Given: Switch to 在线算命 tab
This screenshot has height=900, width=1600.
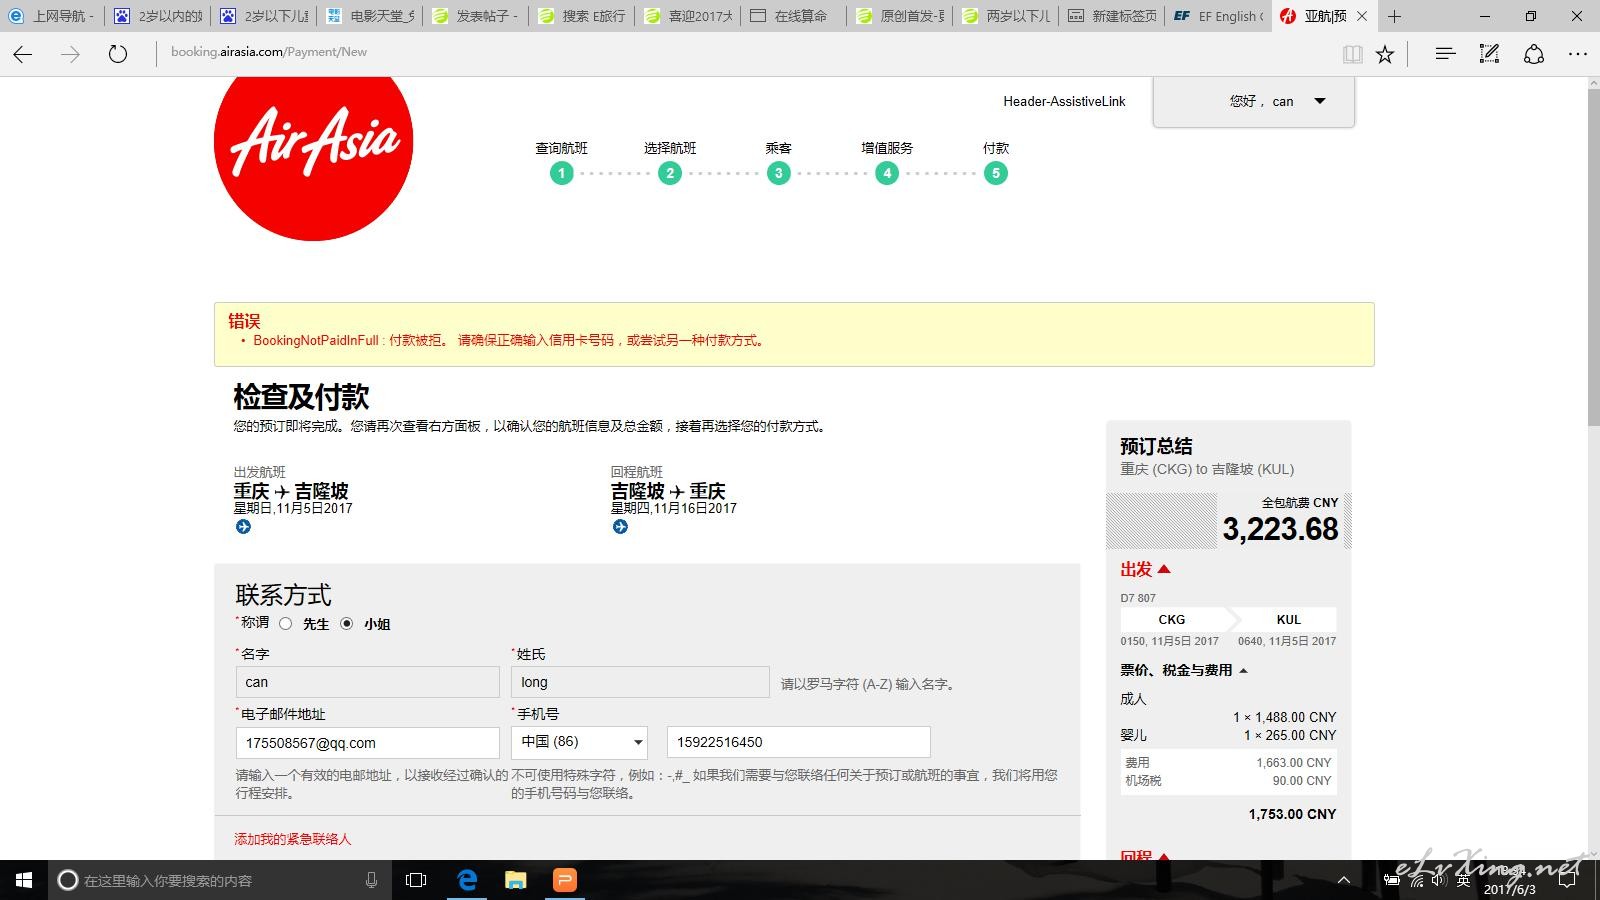Looking at the screenshot, I should pos(793,16).
